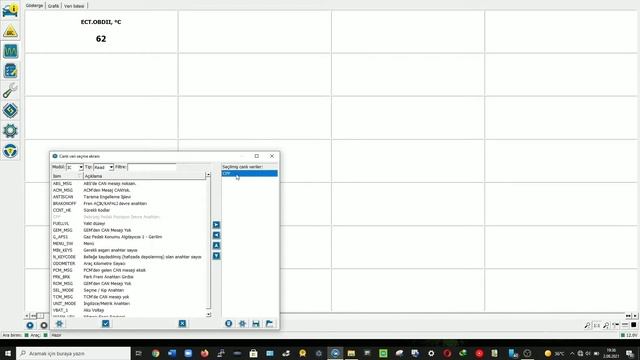Focus the Filtre input field

(152, 167)
